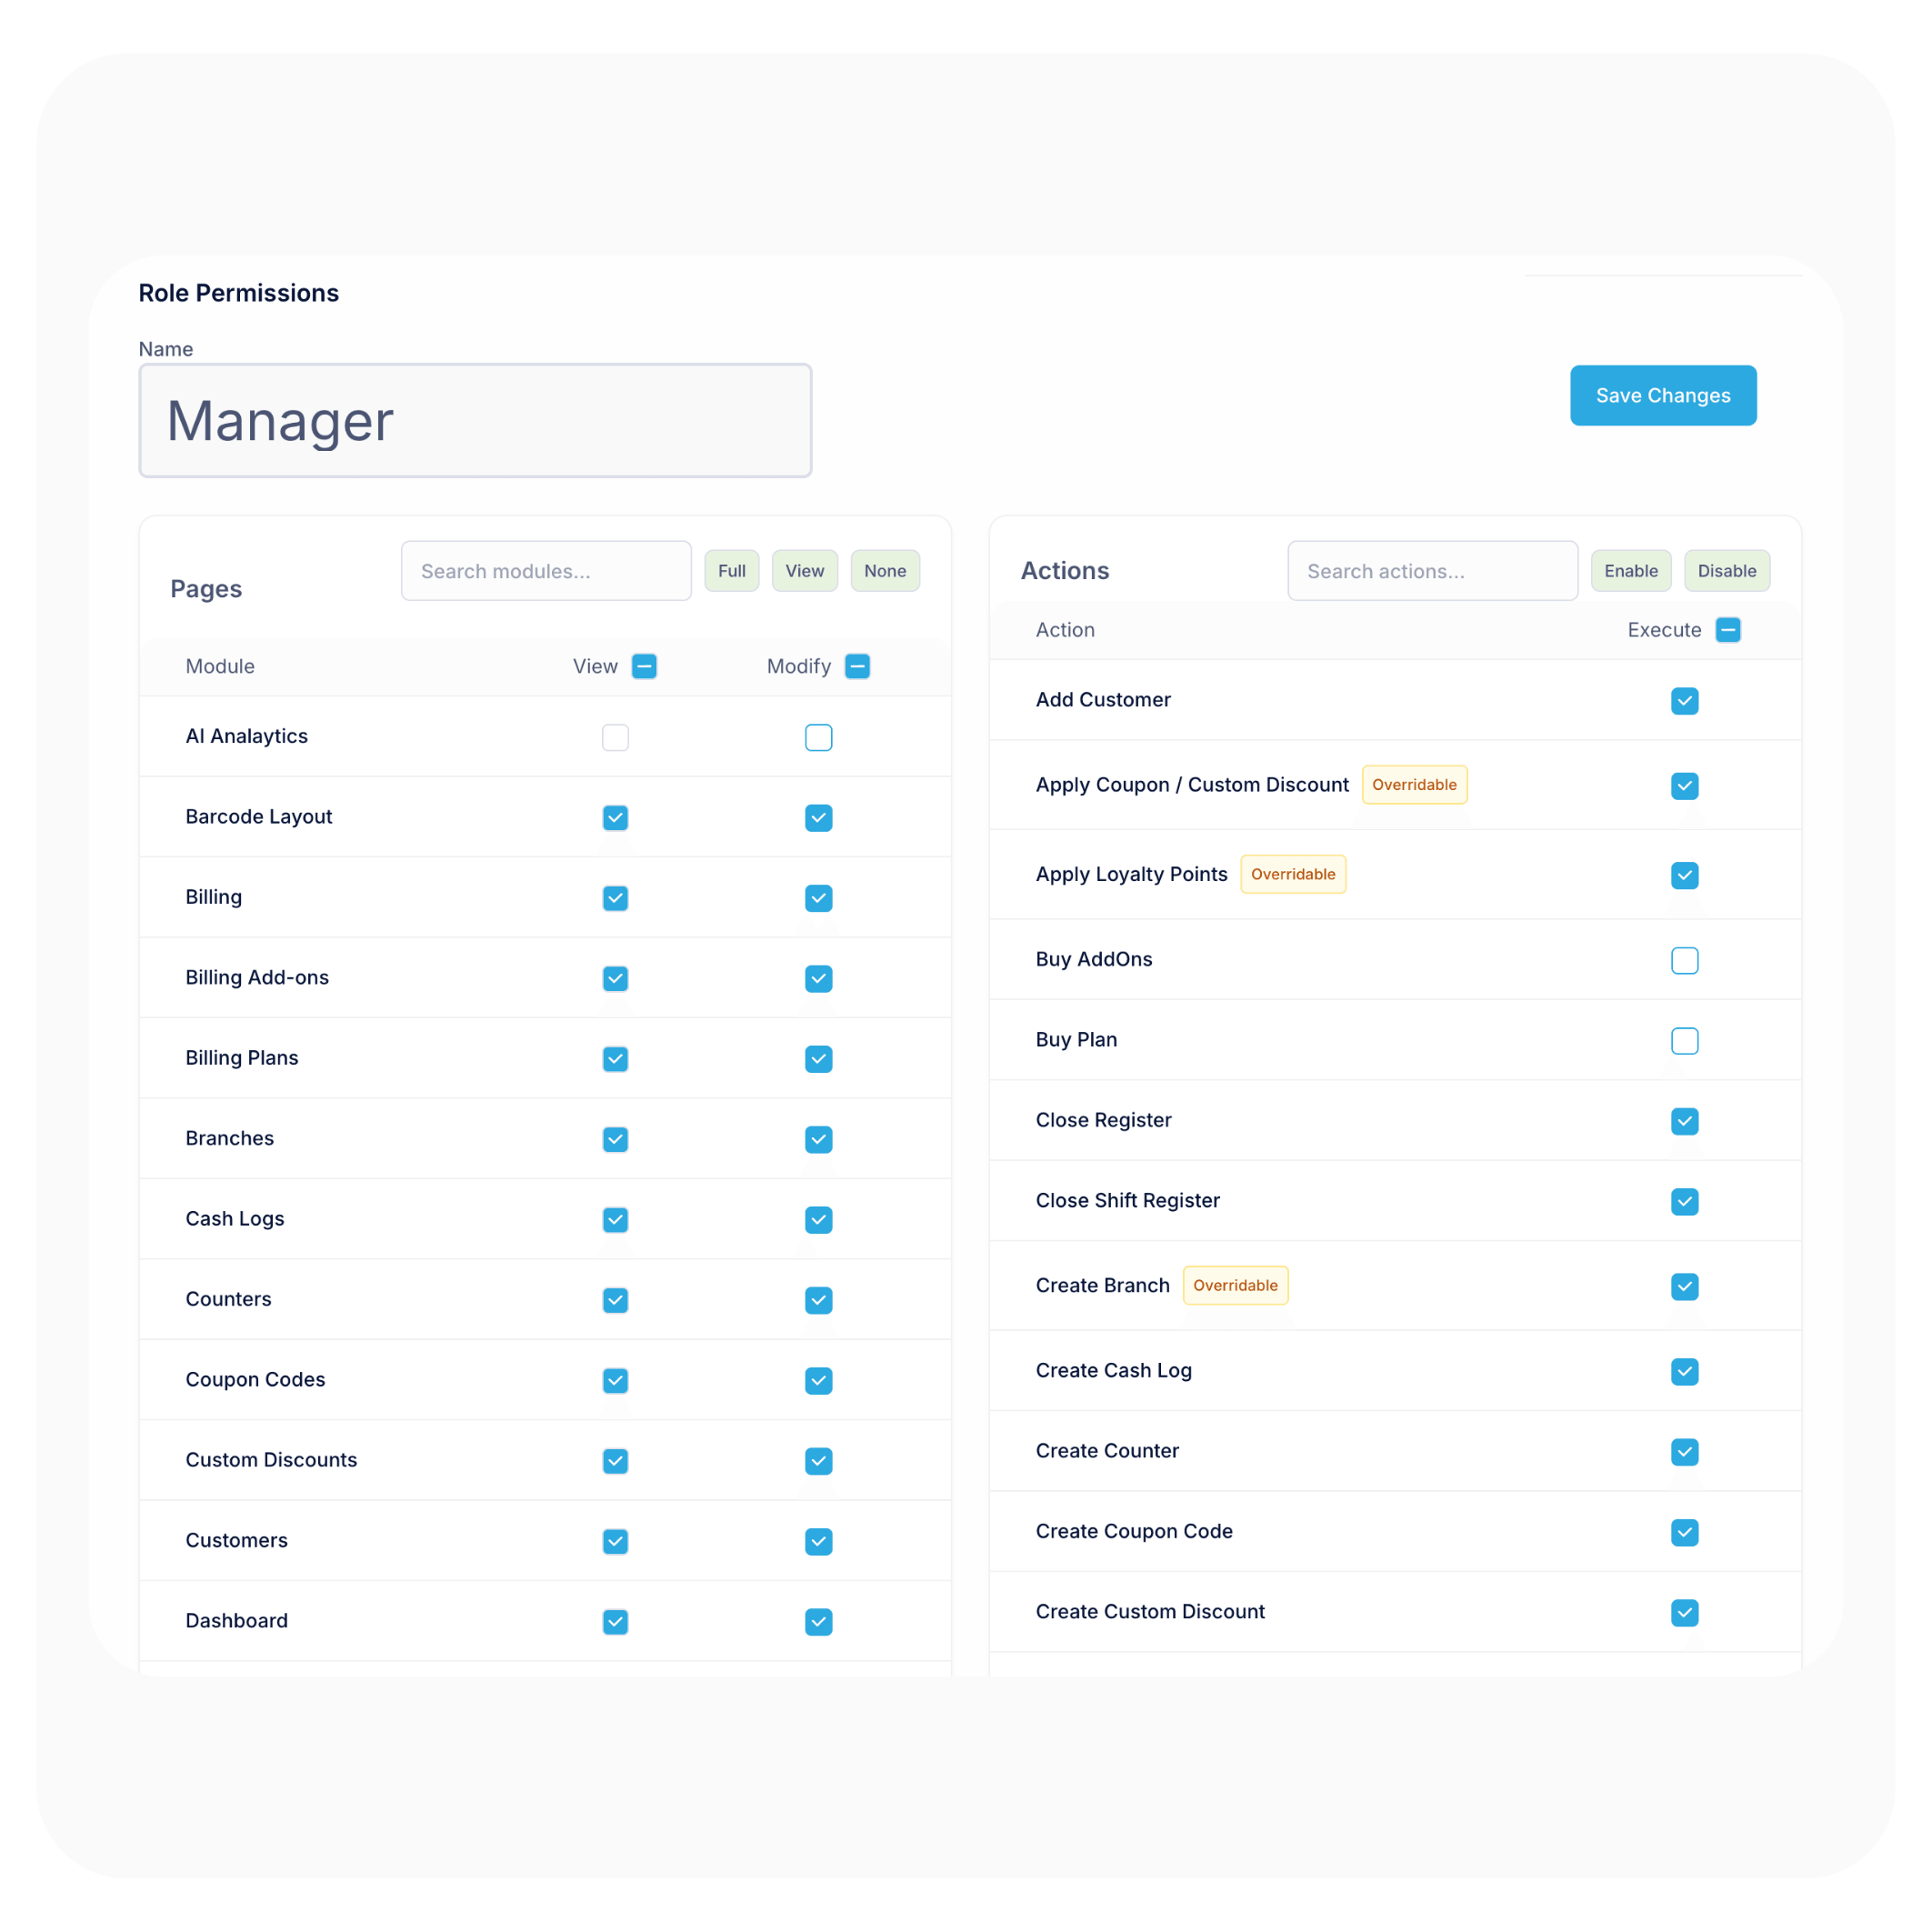Toggle the View column bulk-select minus icon

point(645,666)
